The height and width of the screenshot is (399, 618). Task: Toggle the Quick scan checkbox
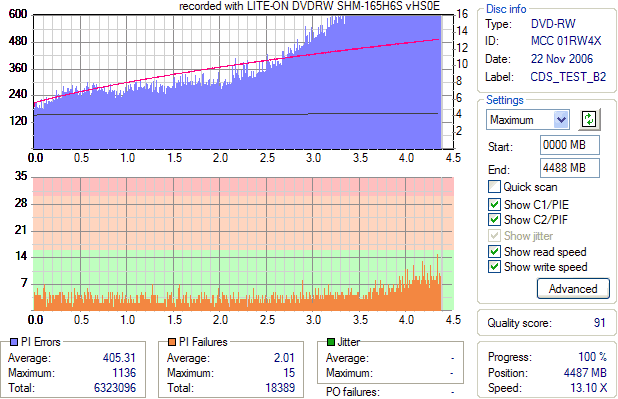[494, 186]
